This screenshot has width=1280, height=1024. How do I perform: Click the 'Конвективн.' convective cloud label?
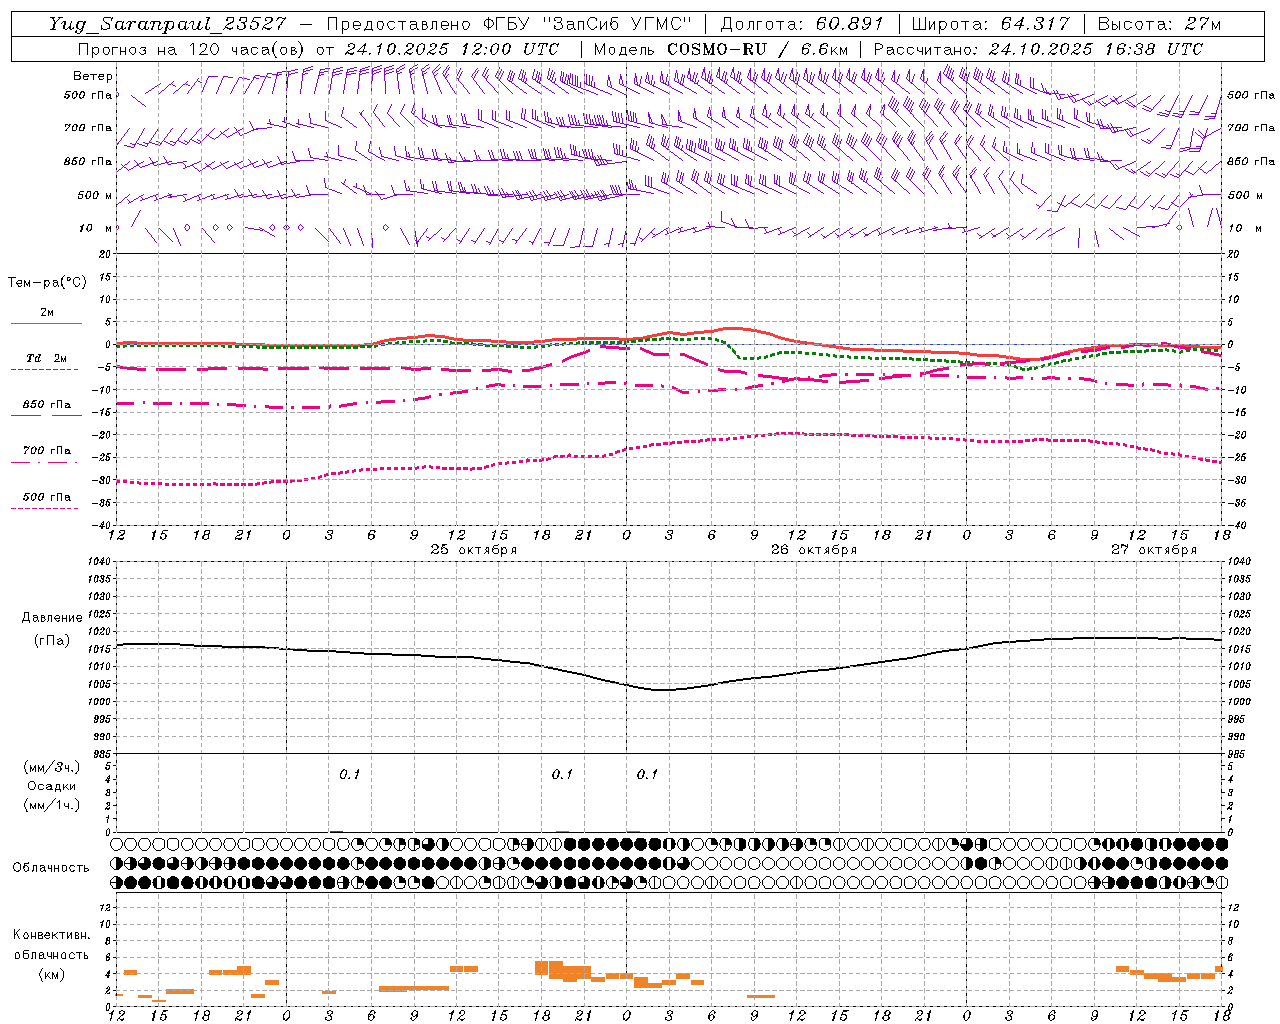(52, 935)
